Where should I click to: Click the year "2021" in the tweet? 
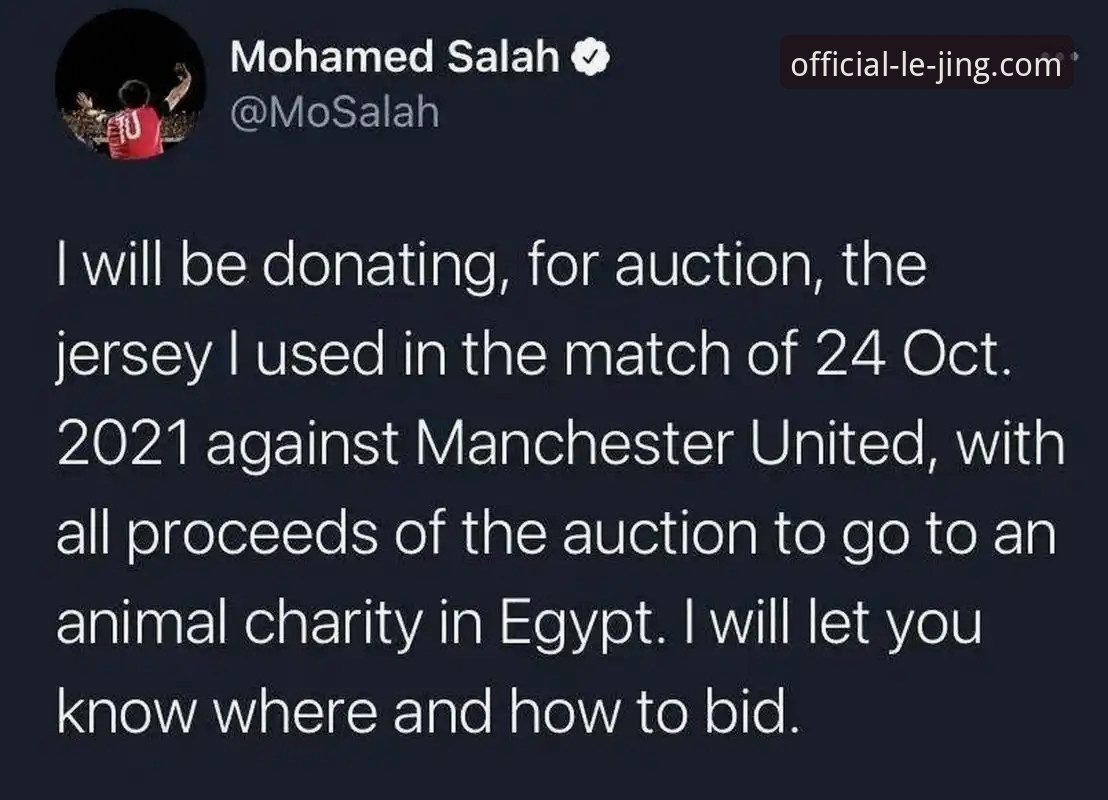123,443
